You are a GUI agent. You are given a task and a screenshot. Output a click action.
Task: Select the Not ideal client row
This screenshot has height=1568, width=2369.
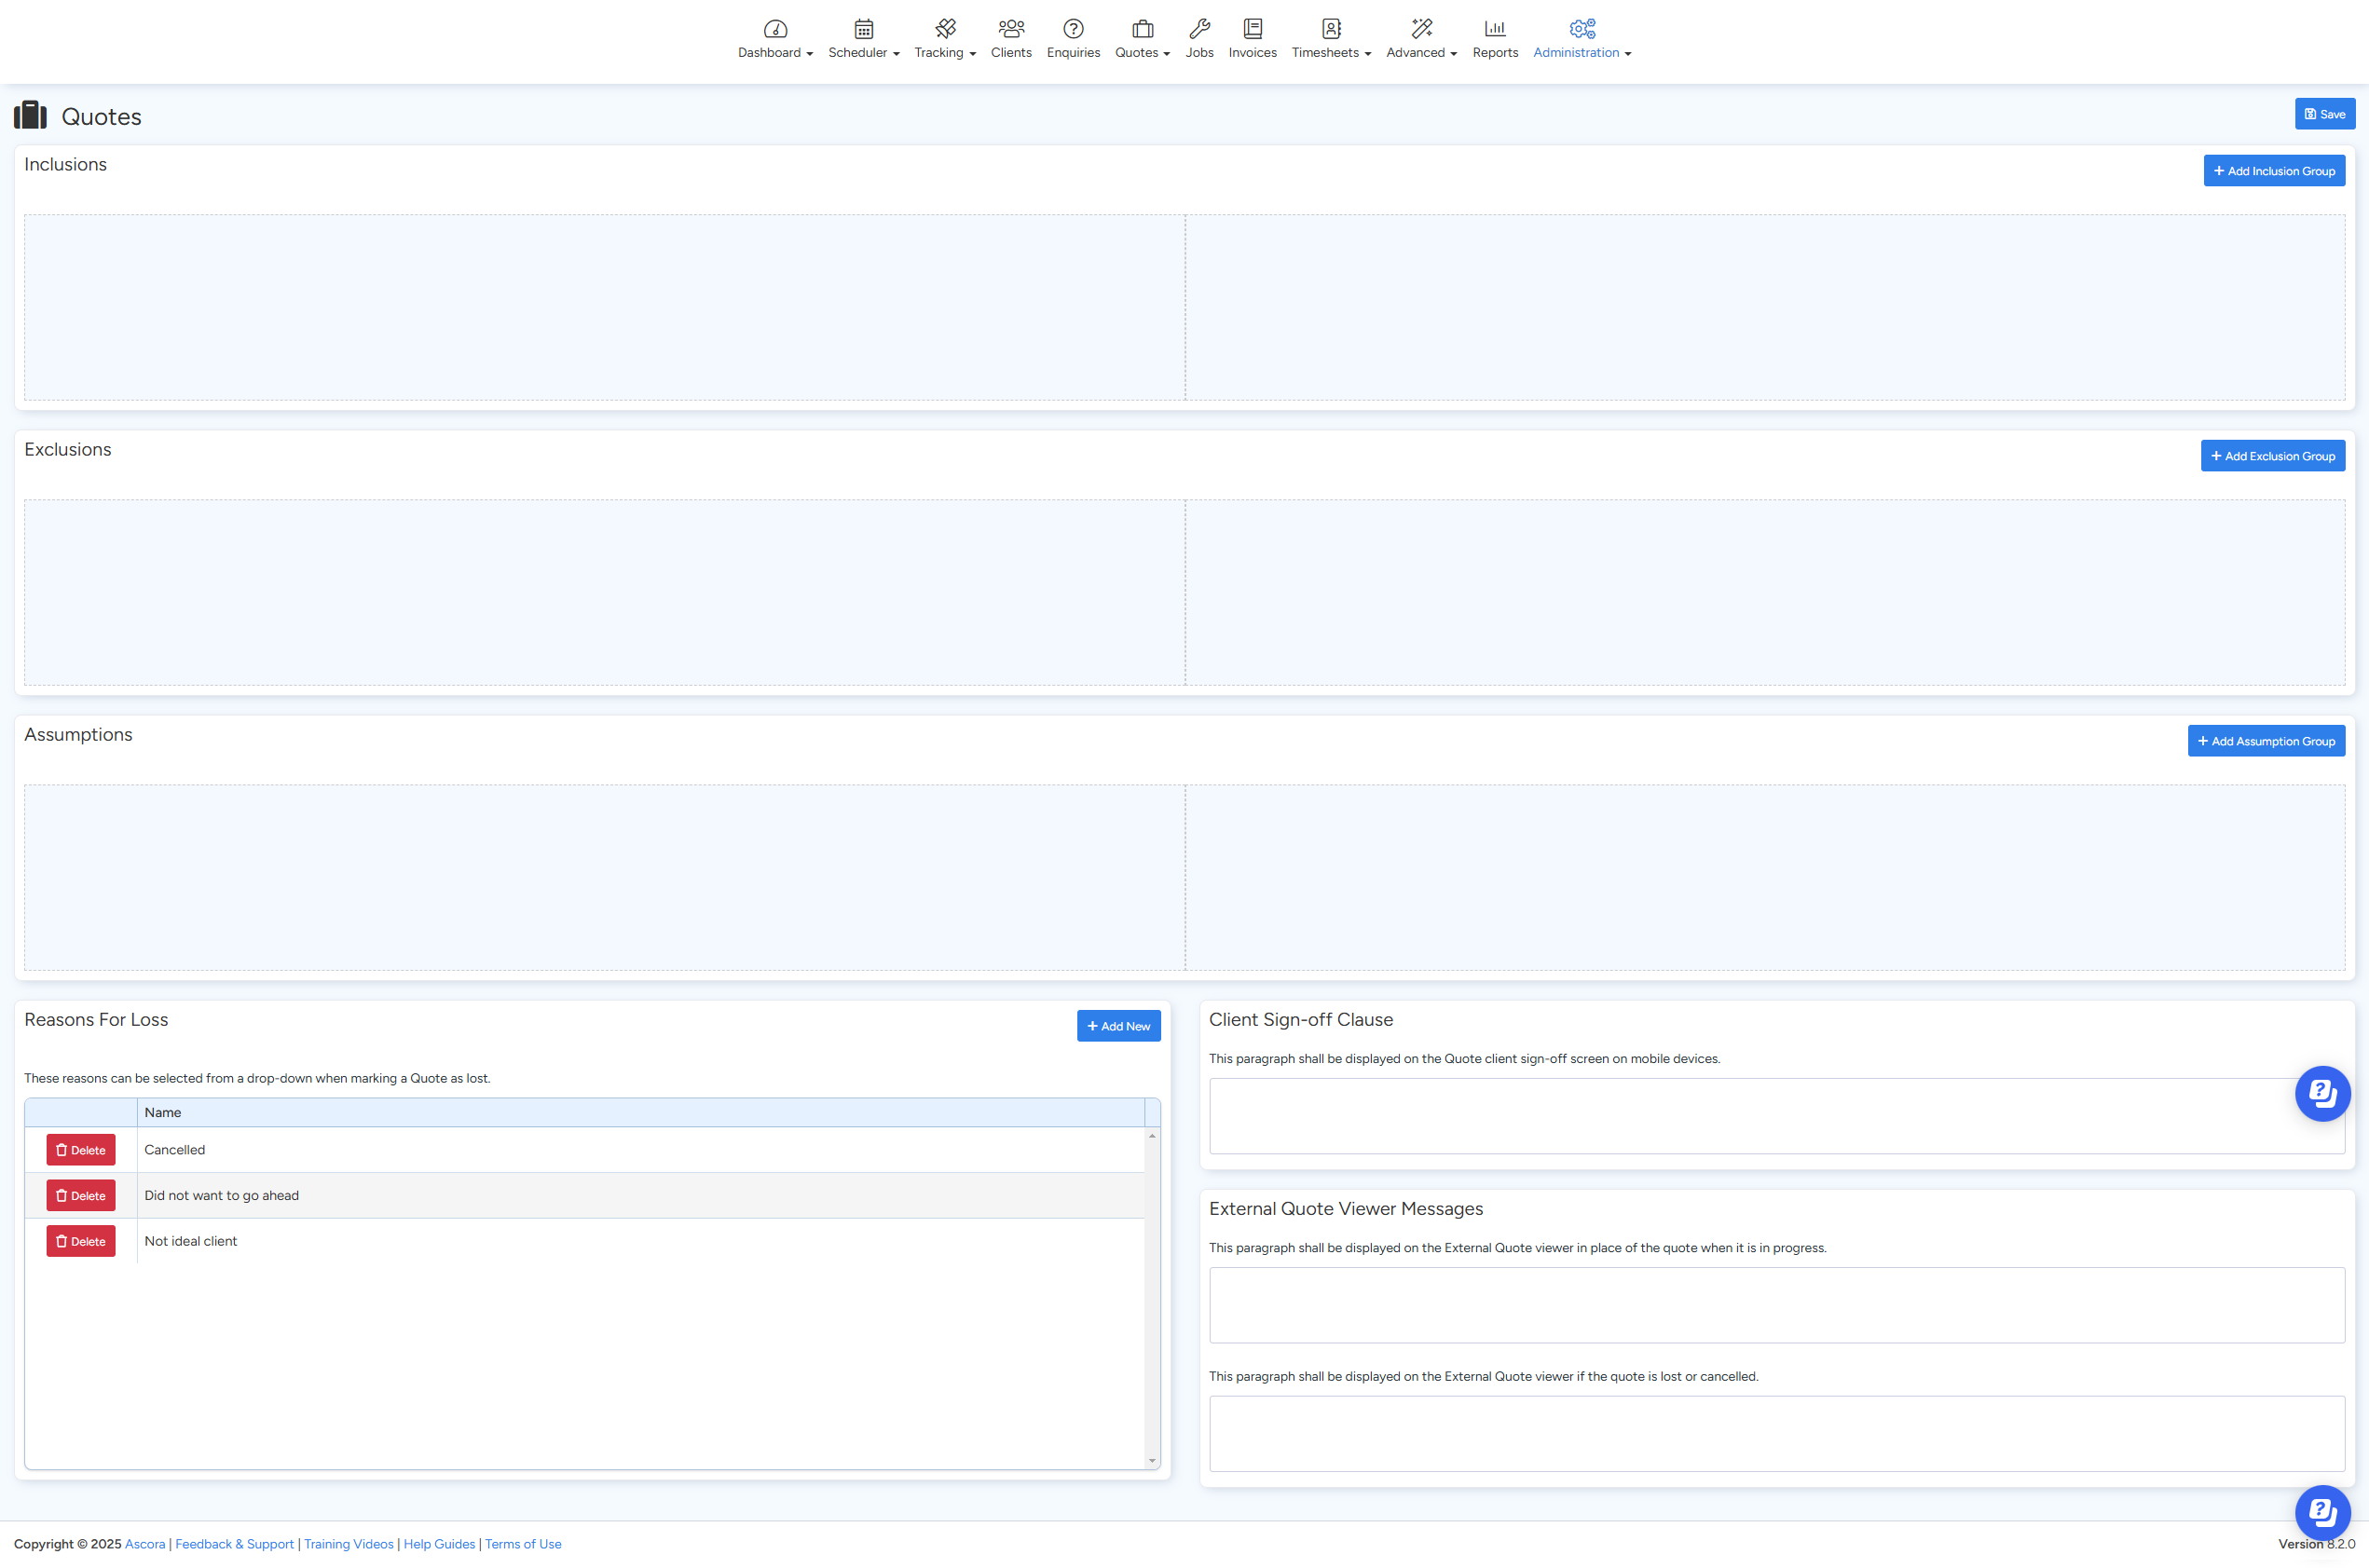[x=640, y=1241]
